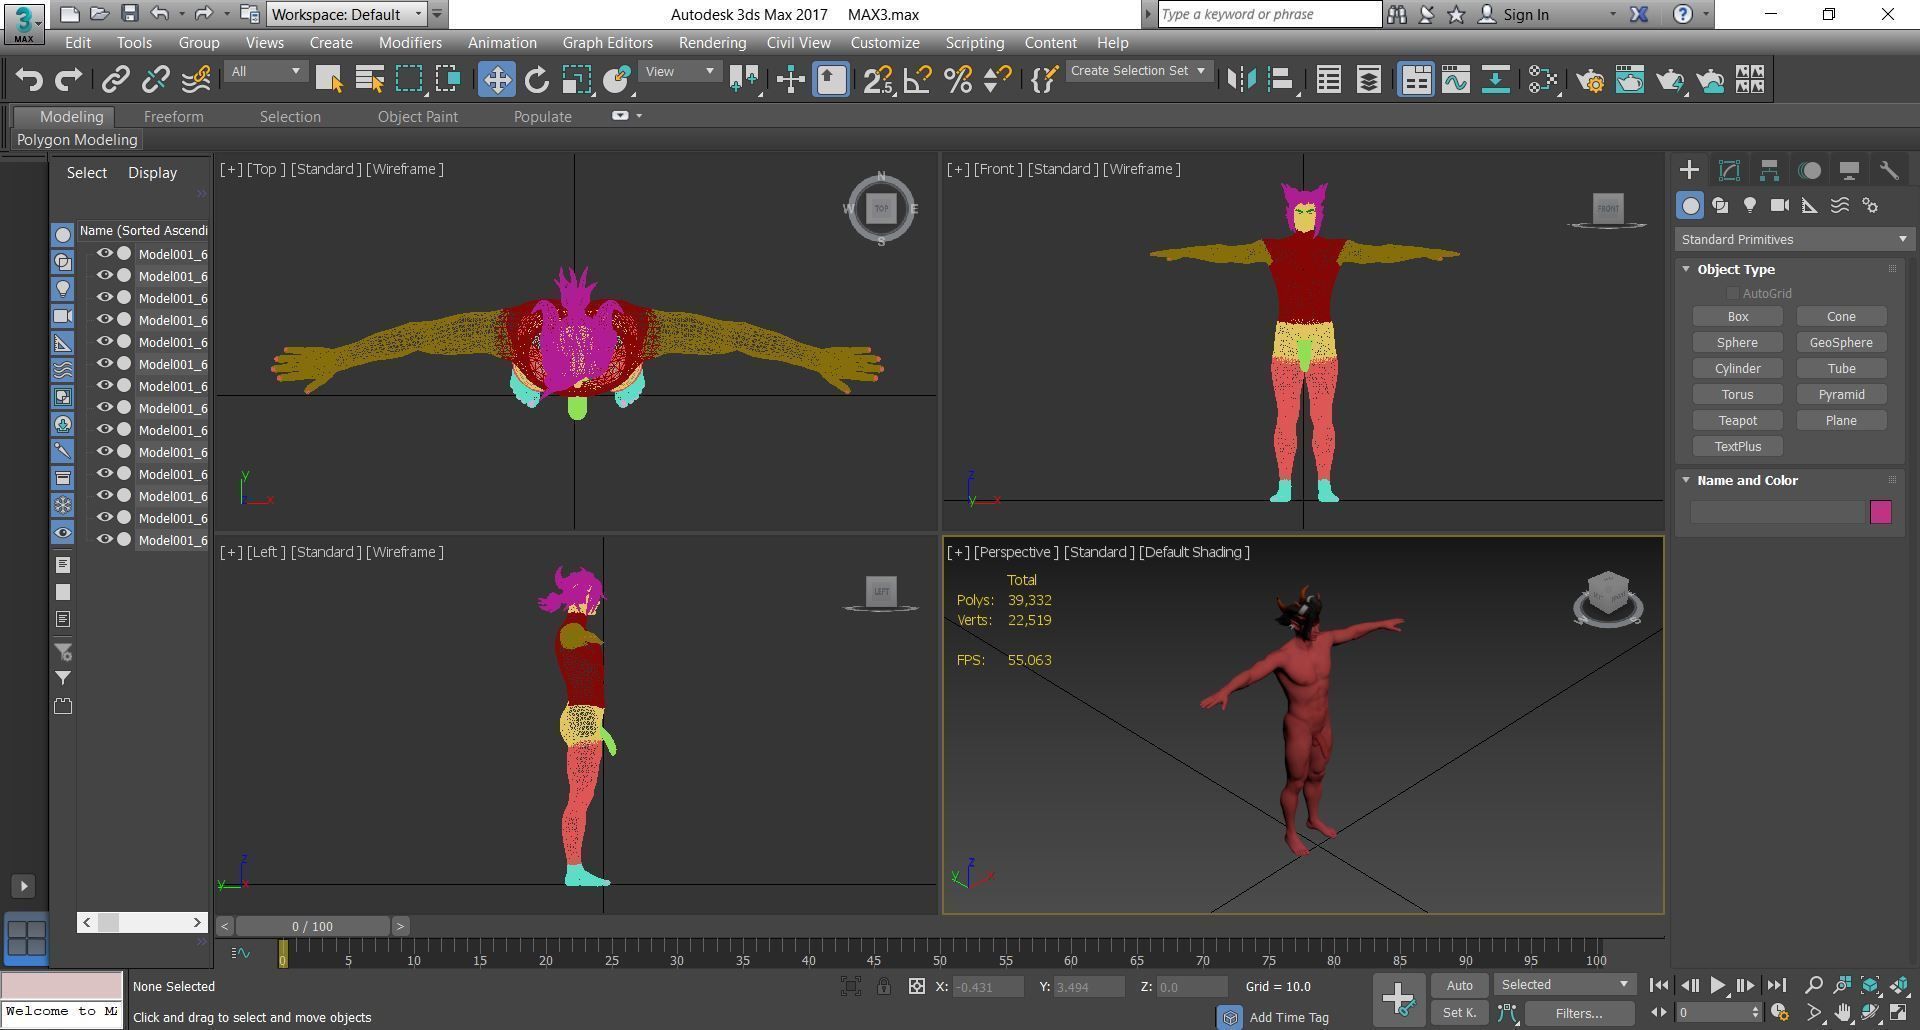Image resolution: width=1920 pixels, height=1030 pixels.
Task: Toggle Auto Key mode
Action: click(1459, 985)
